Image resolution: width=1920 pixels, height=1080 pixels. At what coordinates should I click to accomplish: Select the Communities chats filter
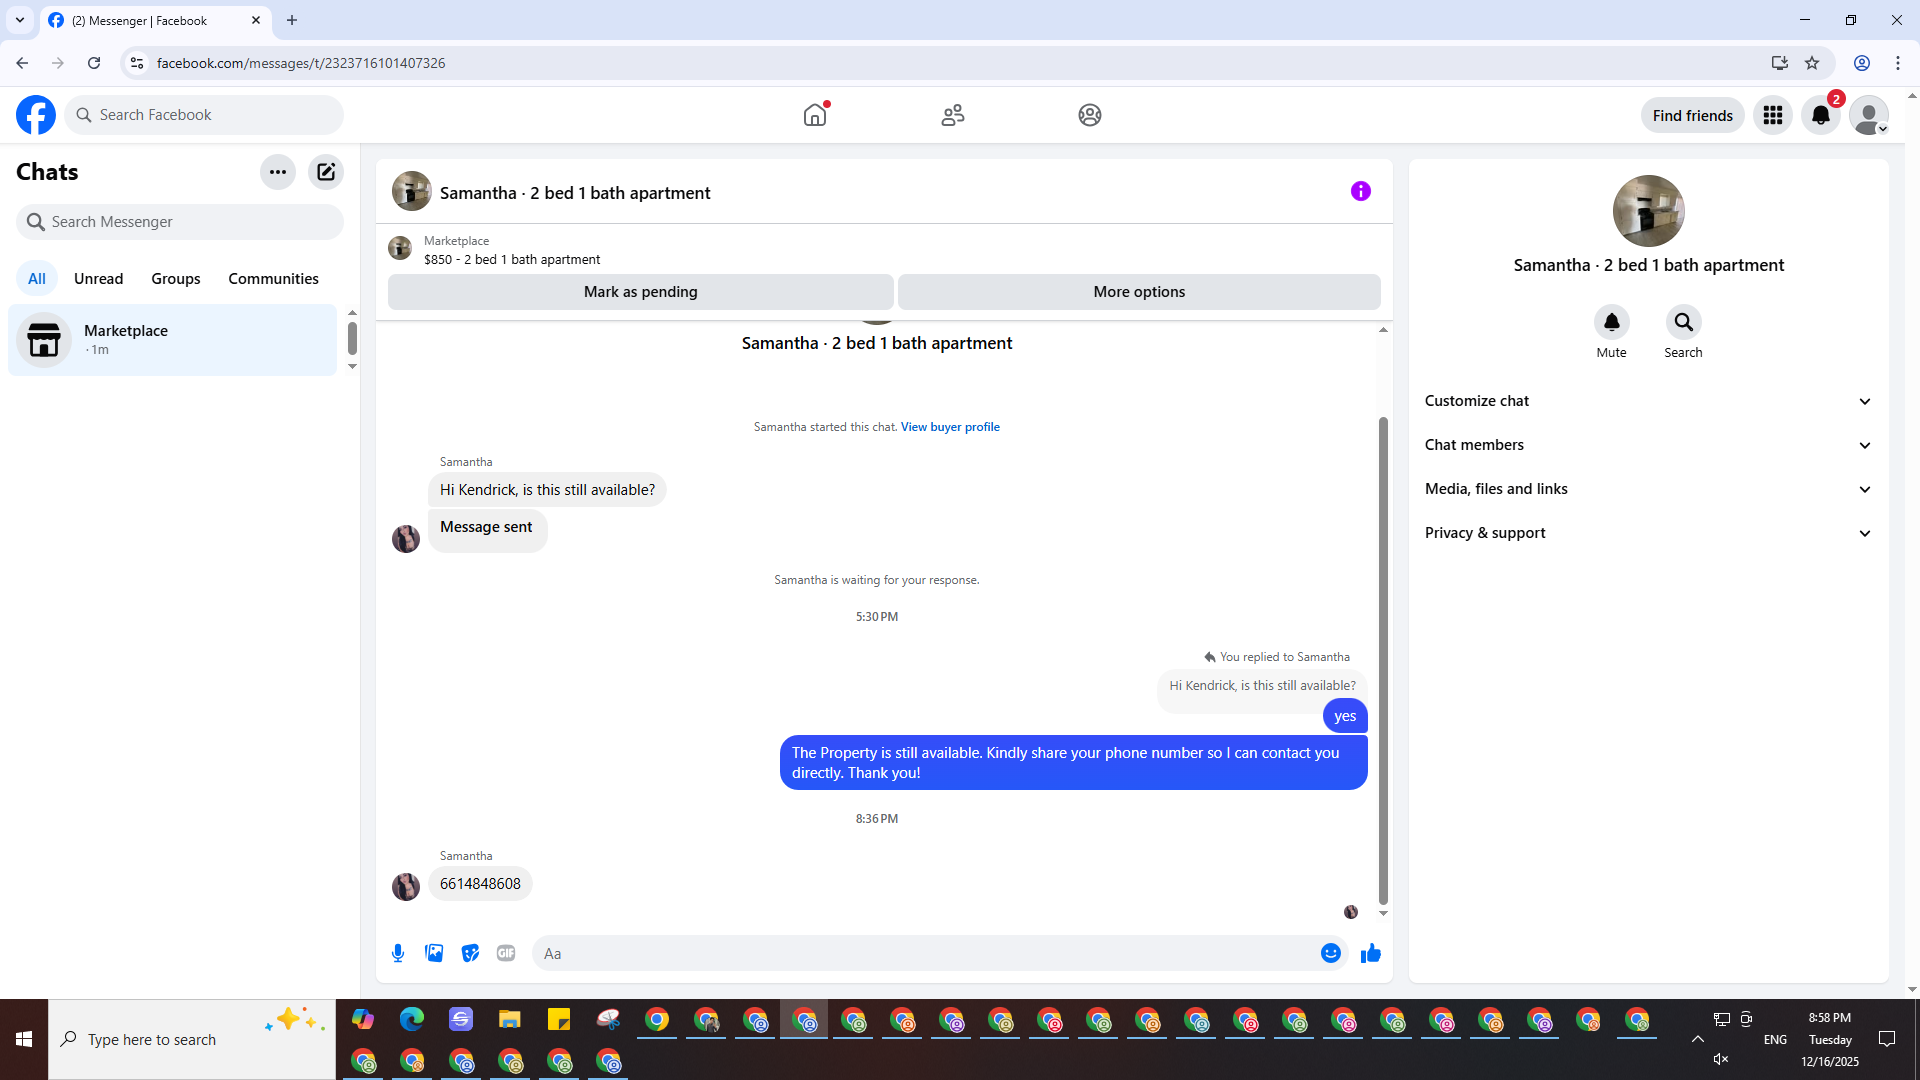(x=273, y=279)
